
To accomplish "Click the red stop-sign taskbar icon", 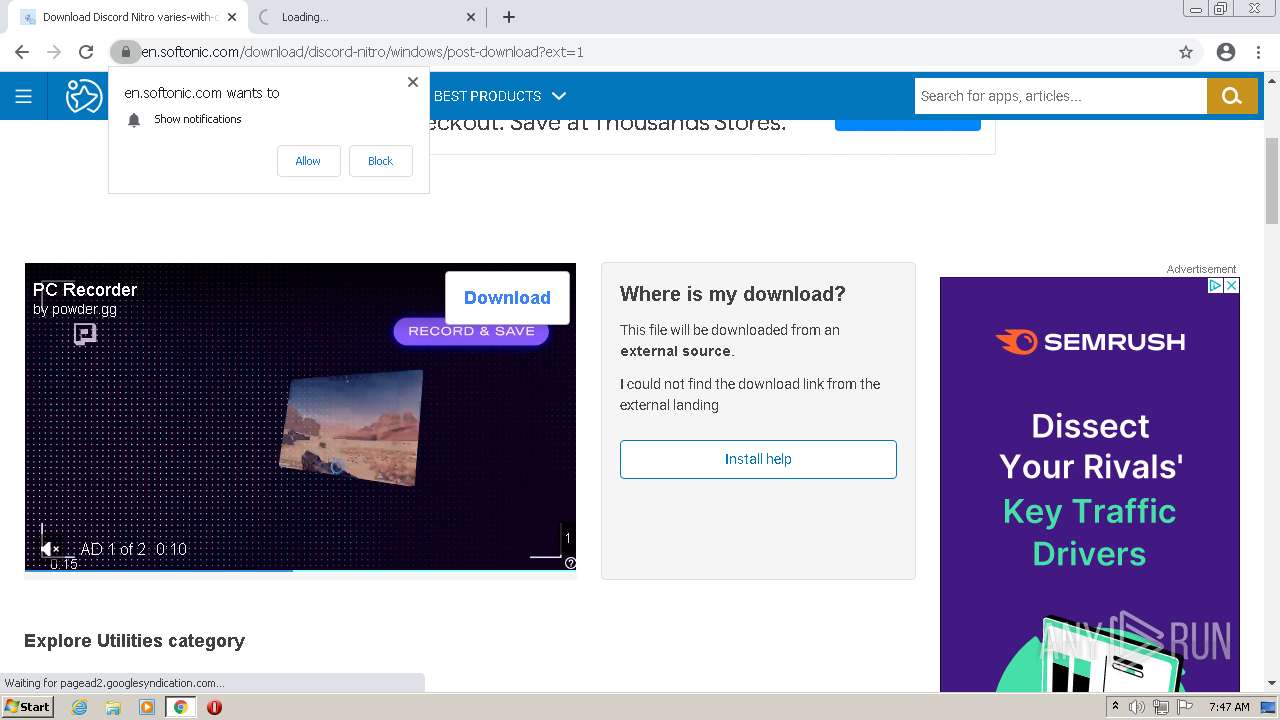I will pos(214,707).
